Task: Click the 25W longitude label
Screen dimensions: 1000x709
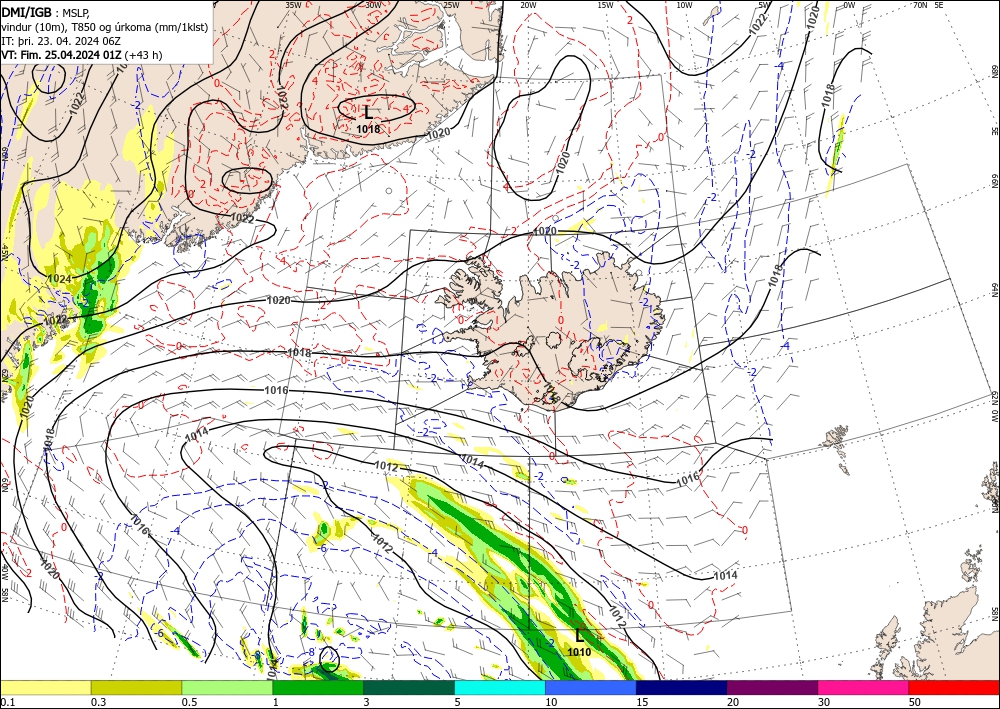Action: coord(451,5)
